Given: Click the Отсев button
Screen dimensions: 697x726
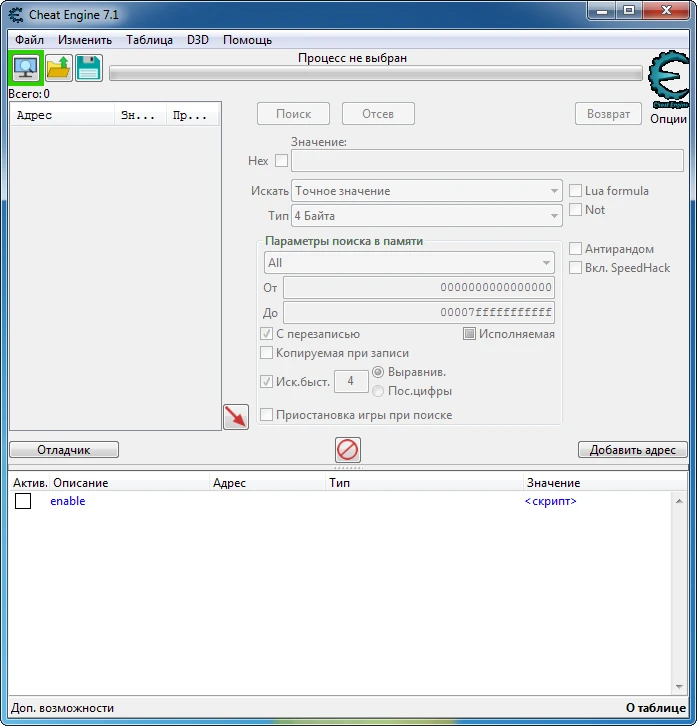Looking at the screenshot, I should coord(378,114).
